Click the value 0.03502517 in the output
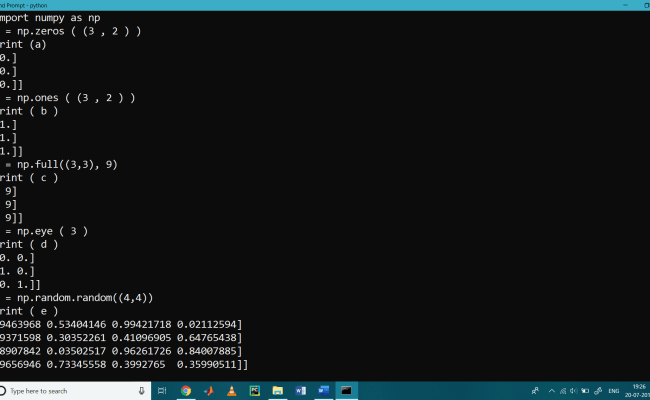 pyautogui.click(x=76, y=351)
